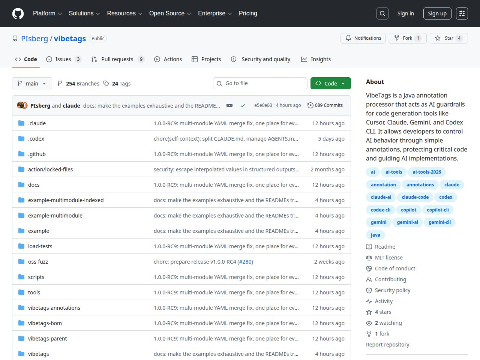Click the commit message ellipsis icon
480x360 pixels.
230,105
